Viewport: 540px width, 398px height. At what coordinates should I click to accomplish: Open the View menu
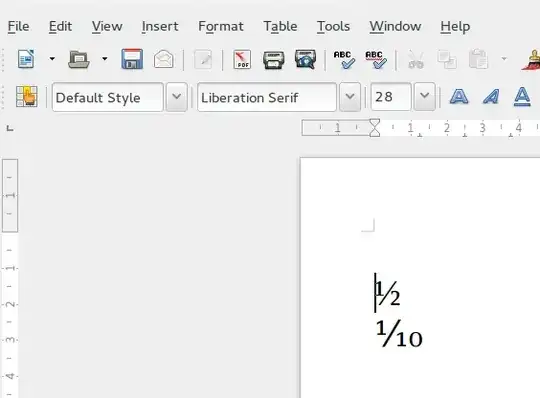click(x=107, y=26)
